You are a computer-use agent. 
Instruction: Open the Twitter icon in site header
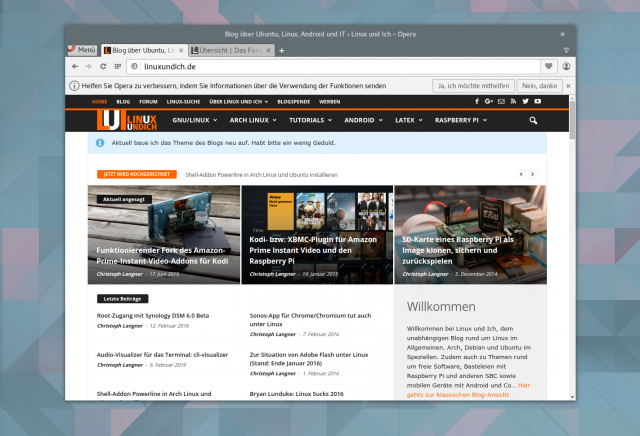pos(525,101)
